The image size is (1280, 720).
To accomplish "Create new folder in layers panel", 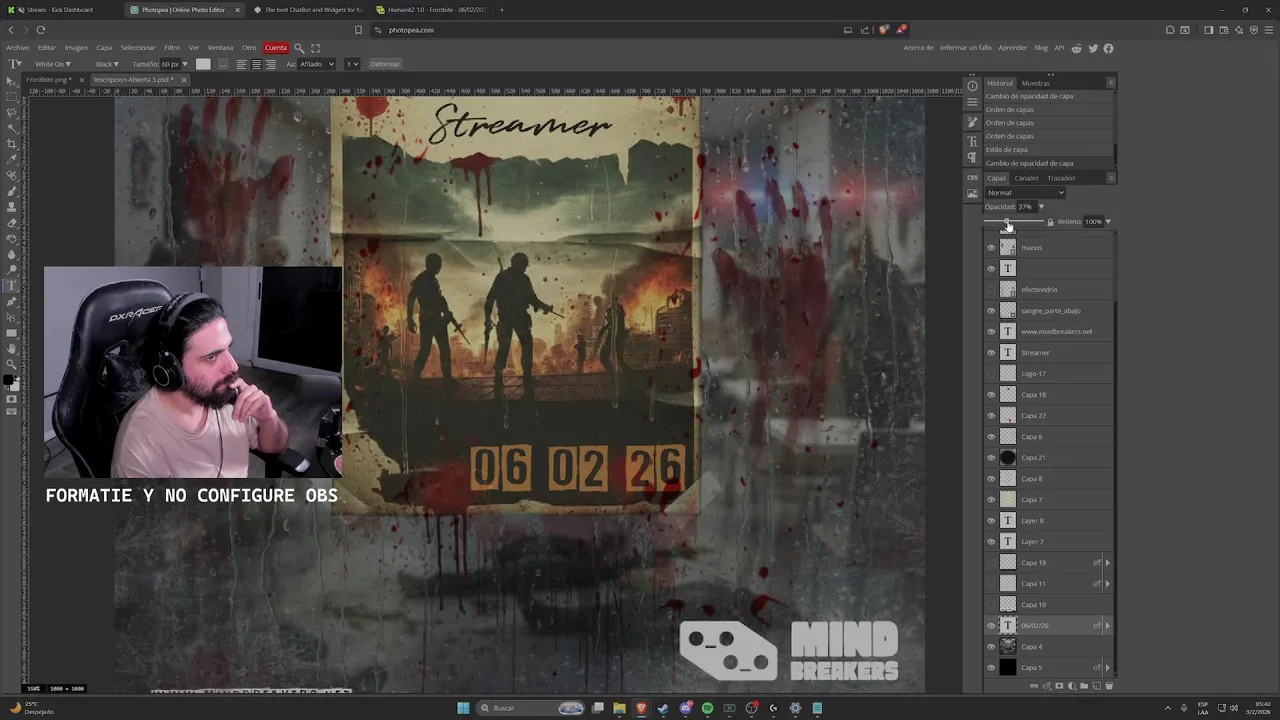I will pyautogui.click(x=1084, y=686).
